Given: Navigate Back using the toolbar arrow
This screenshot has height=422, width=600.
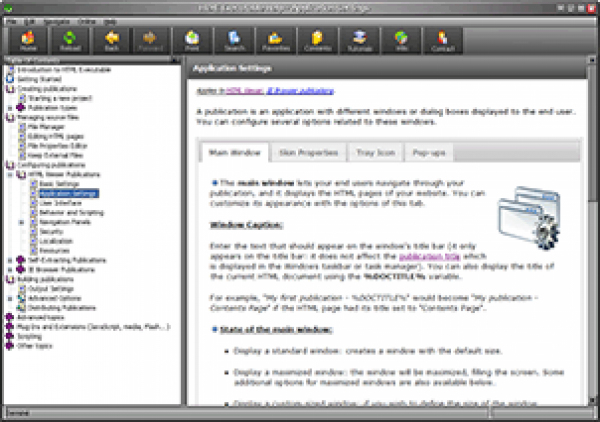Looking at the screenshot, I should pyautogui.click(x=111, y=41).
